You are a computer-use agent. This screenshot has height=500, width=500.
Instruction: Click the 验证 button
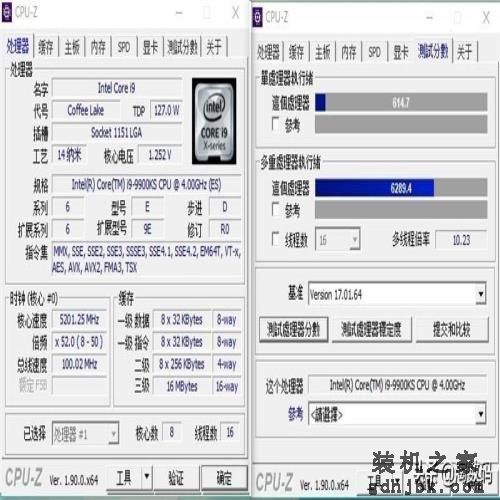[x=176, y=477]
